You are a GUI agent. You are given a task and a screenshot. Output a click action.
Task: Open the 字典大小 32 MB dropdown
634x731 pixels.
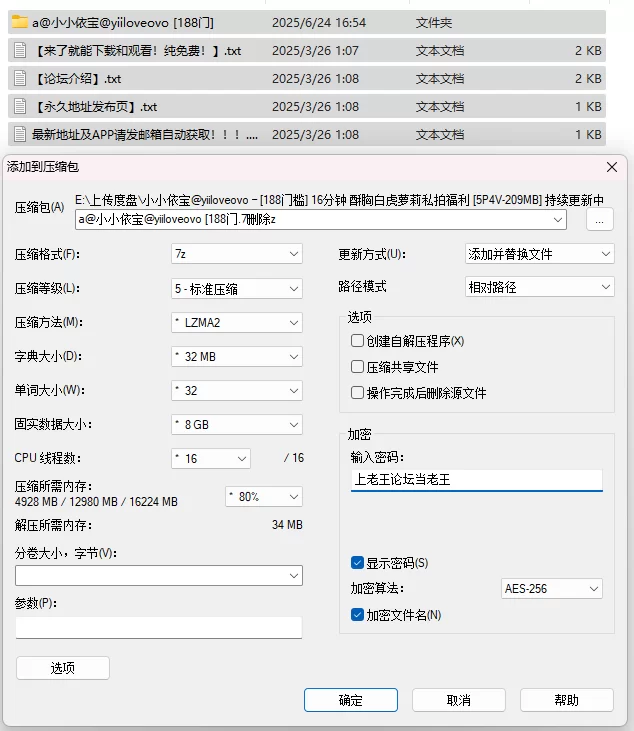237,357
